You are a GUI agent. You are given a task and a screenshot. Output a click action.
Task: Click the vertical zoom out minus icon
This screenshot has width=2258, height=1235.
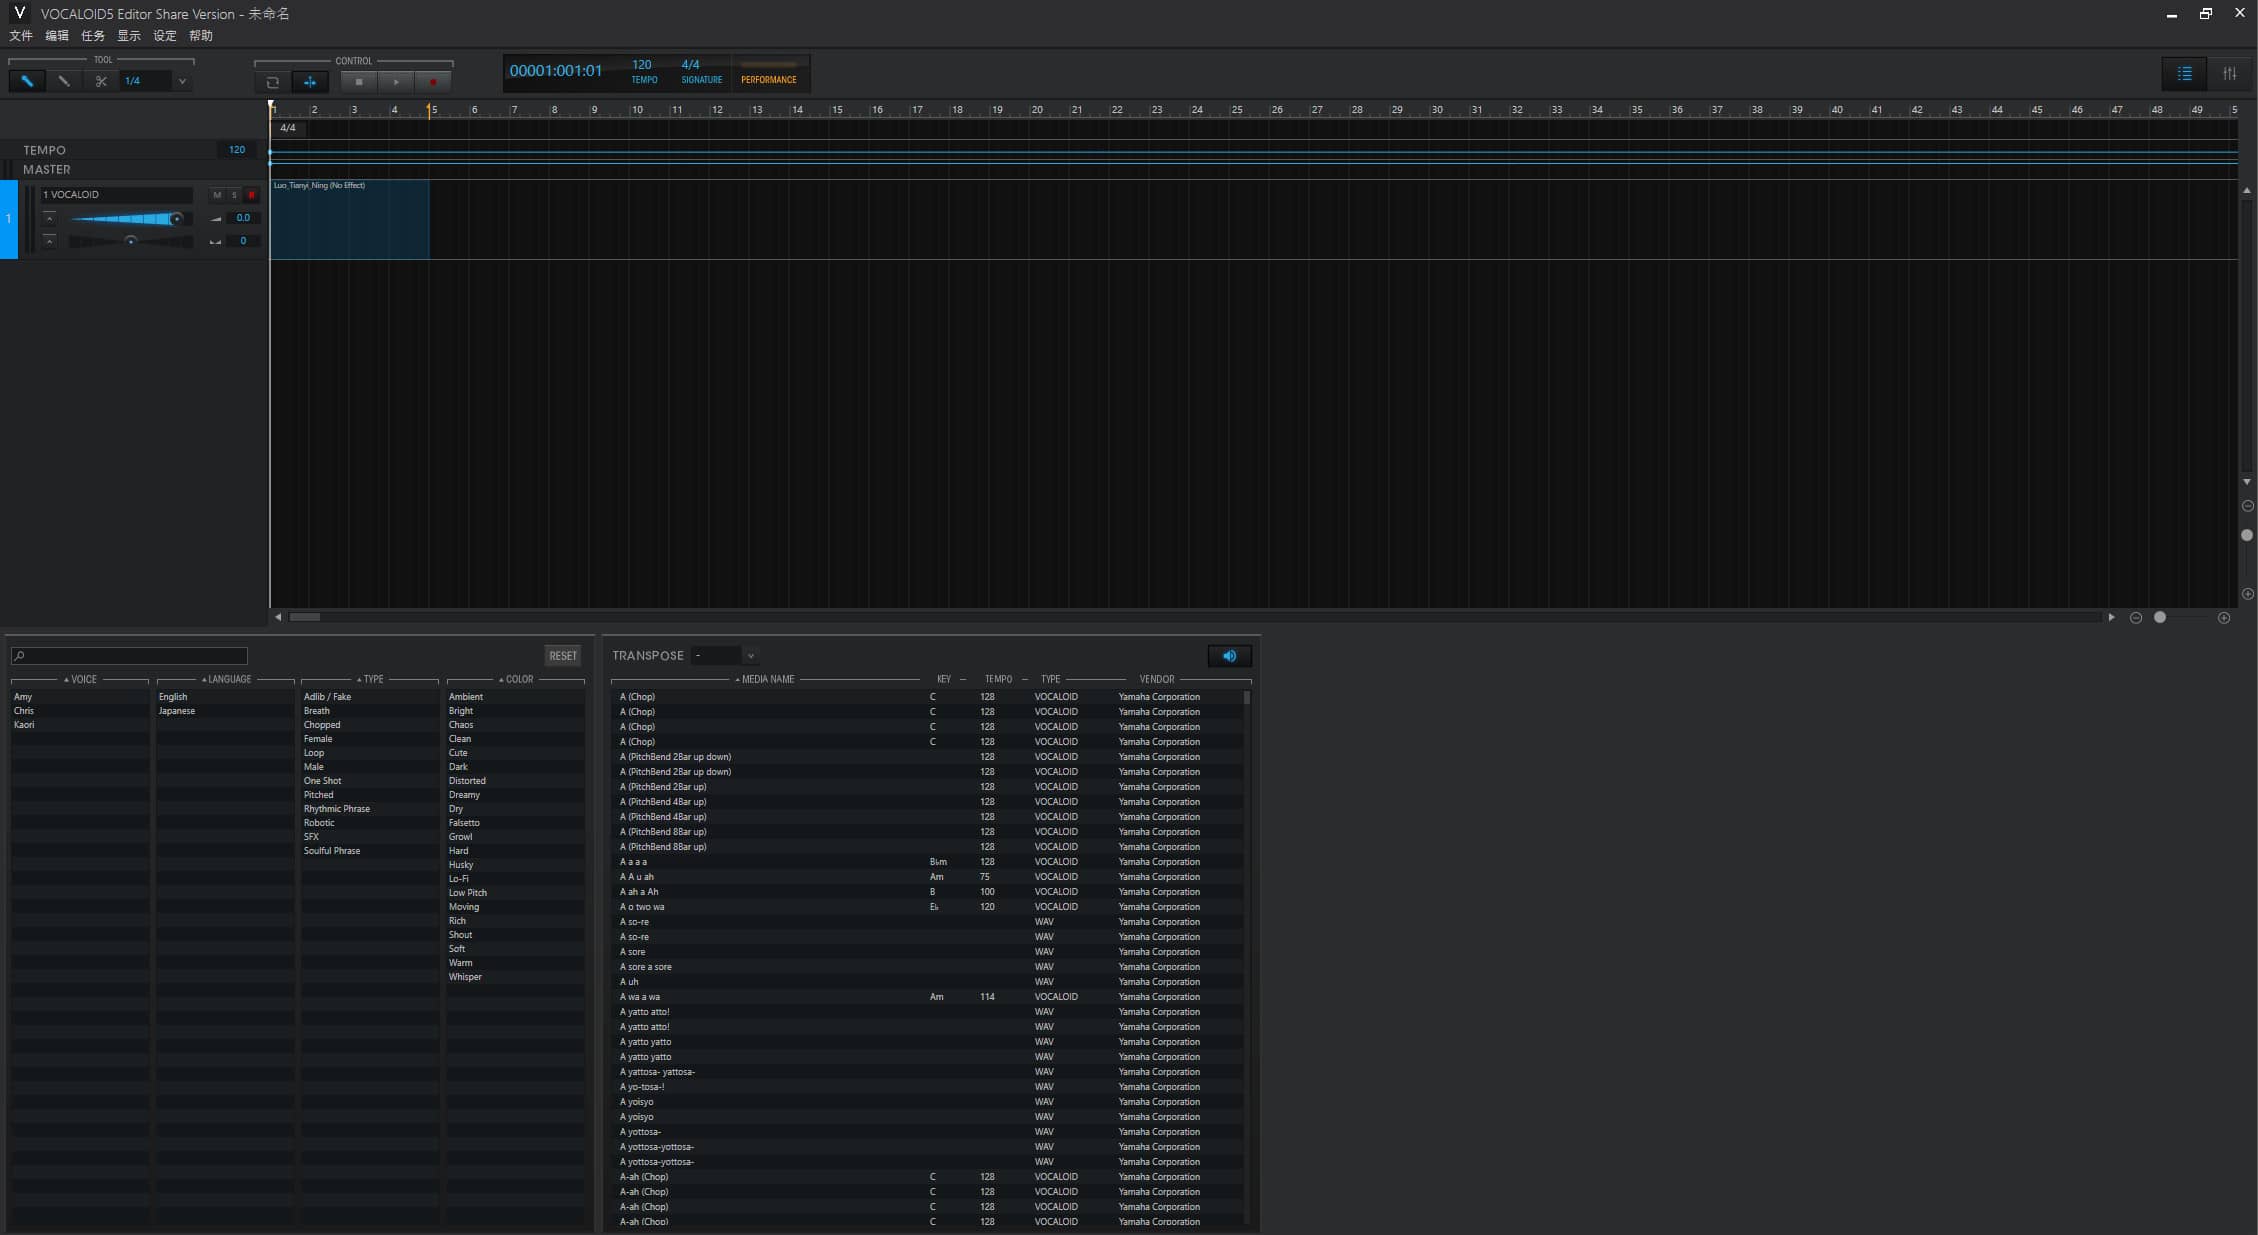[2247, 506]
